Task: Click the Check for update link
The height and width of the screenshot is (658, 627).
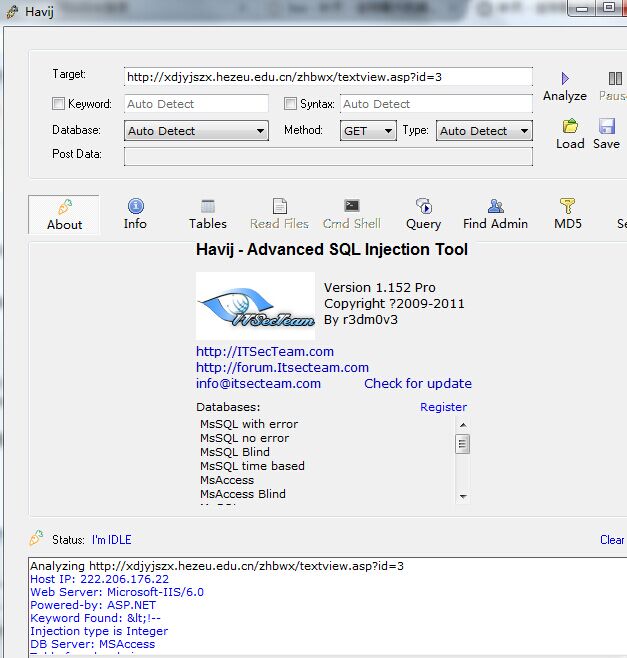Action: pos(418,384)
